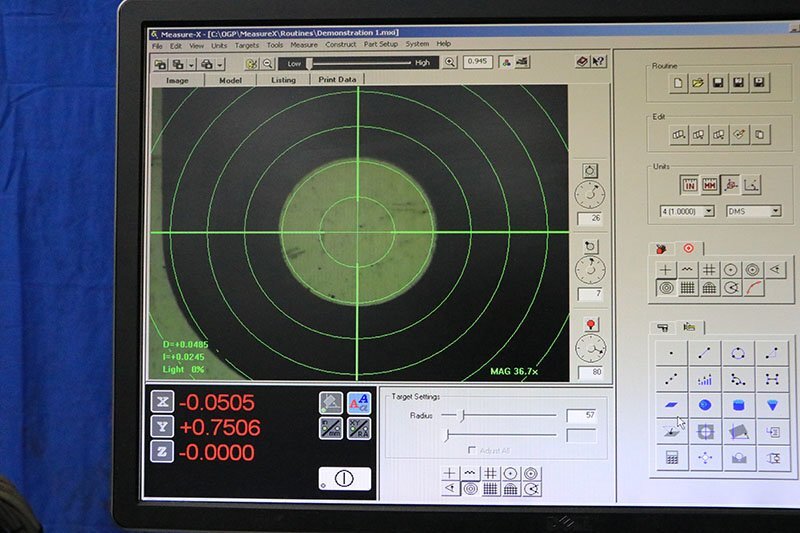The width and height of the screenshot is (800, 533).
Task: Zero the Y axis readout button
Action: pos(162,426)
